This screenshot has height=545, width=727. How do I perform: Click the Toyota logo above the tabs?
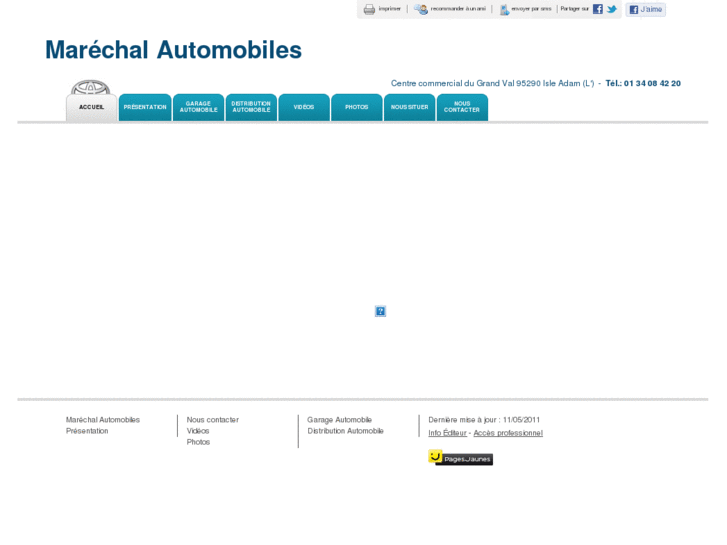click(91, 87)
